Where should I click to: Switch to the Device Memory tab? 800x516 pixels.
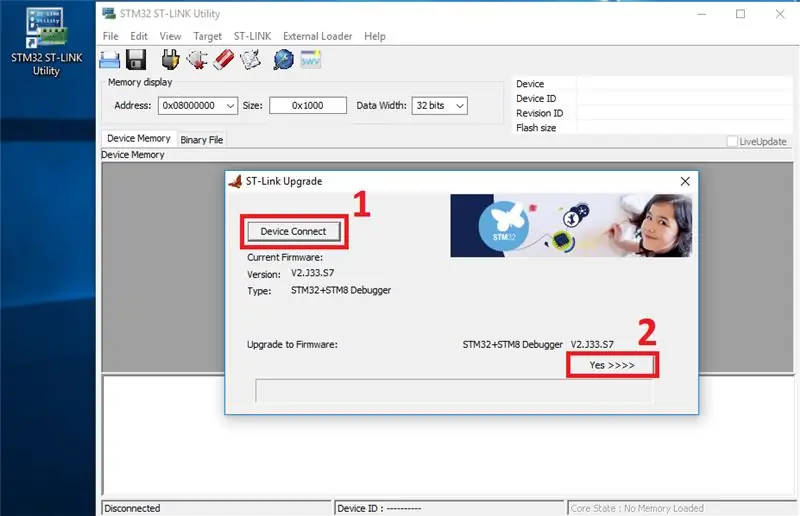click(139, 138)
